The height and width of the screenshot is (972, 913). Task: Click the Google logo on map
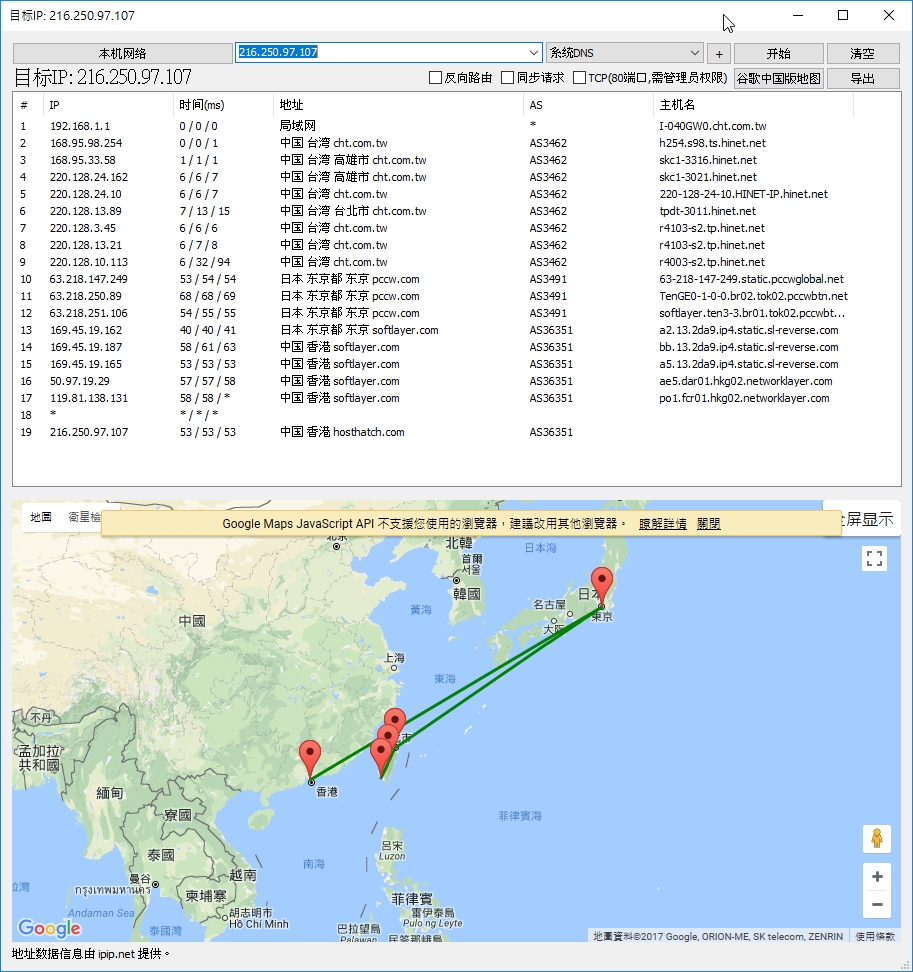(50, 928)
